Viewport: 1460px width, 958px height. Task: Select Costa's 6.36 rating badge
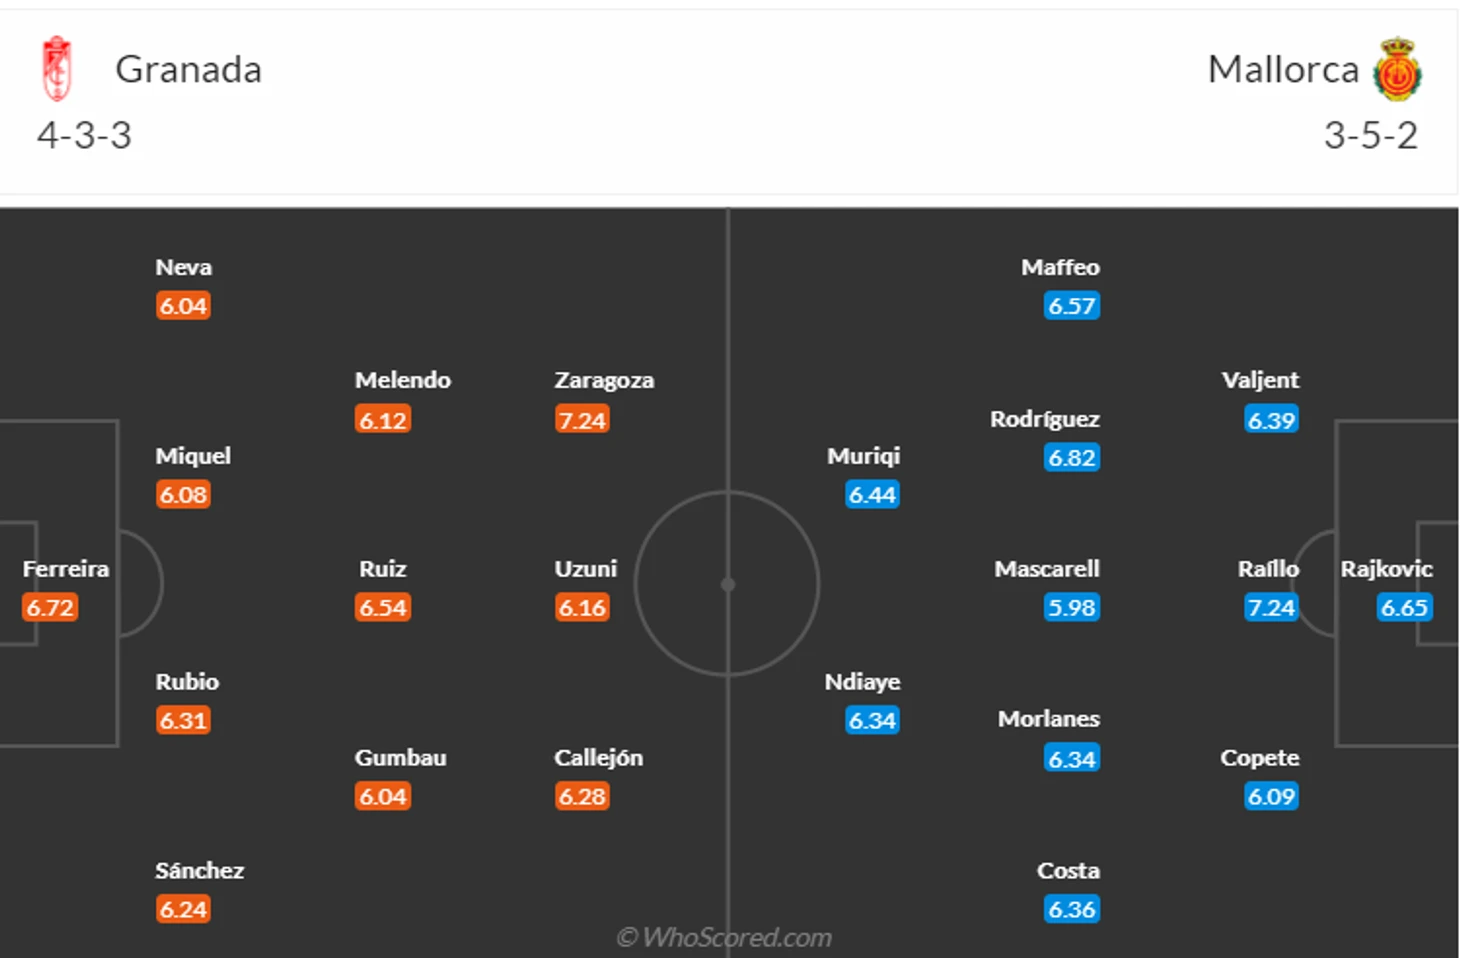pyautogui.click(x=1072, y=909)
